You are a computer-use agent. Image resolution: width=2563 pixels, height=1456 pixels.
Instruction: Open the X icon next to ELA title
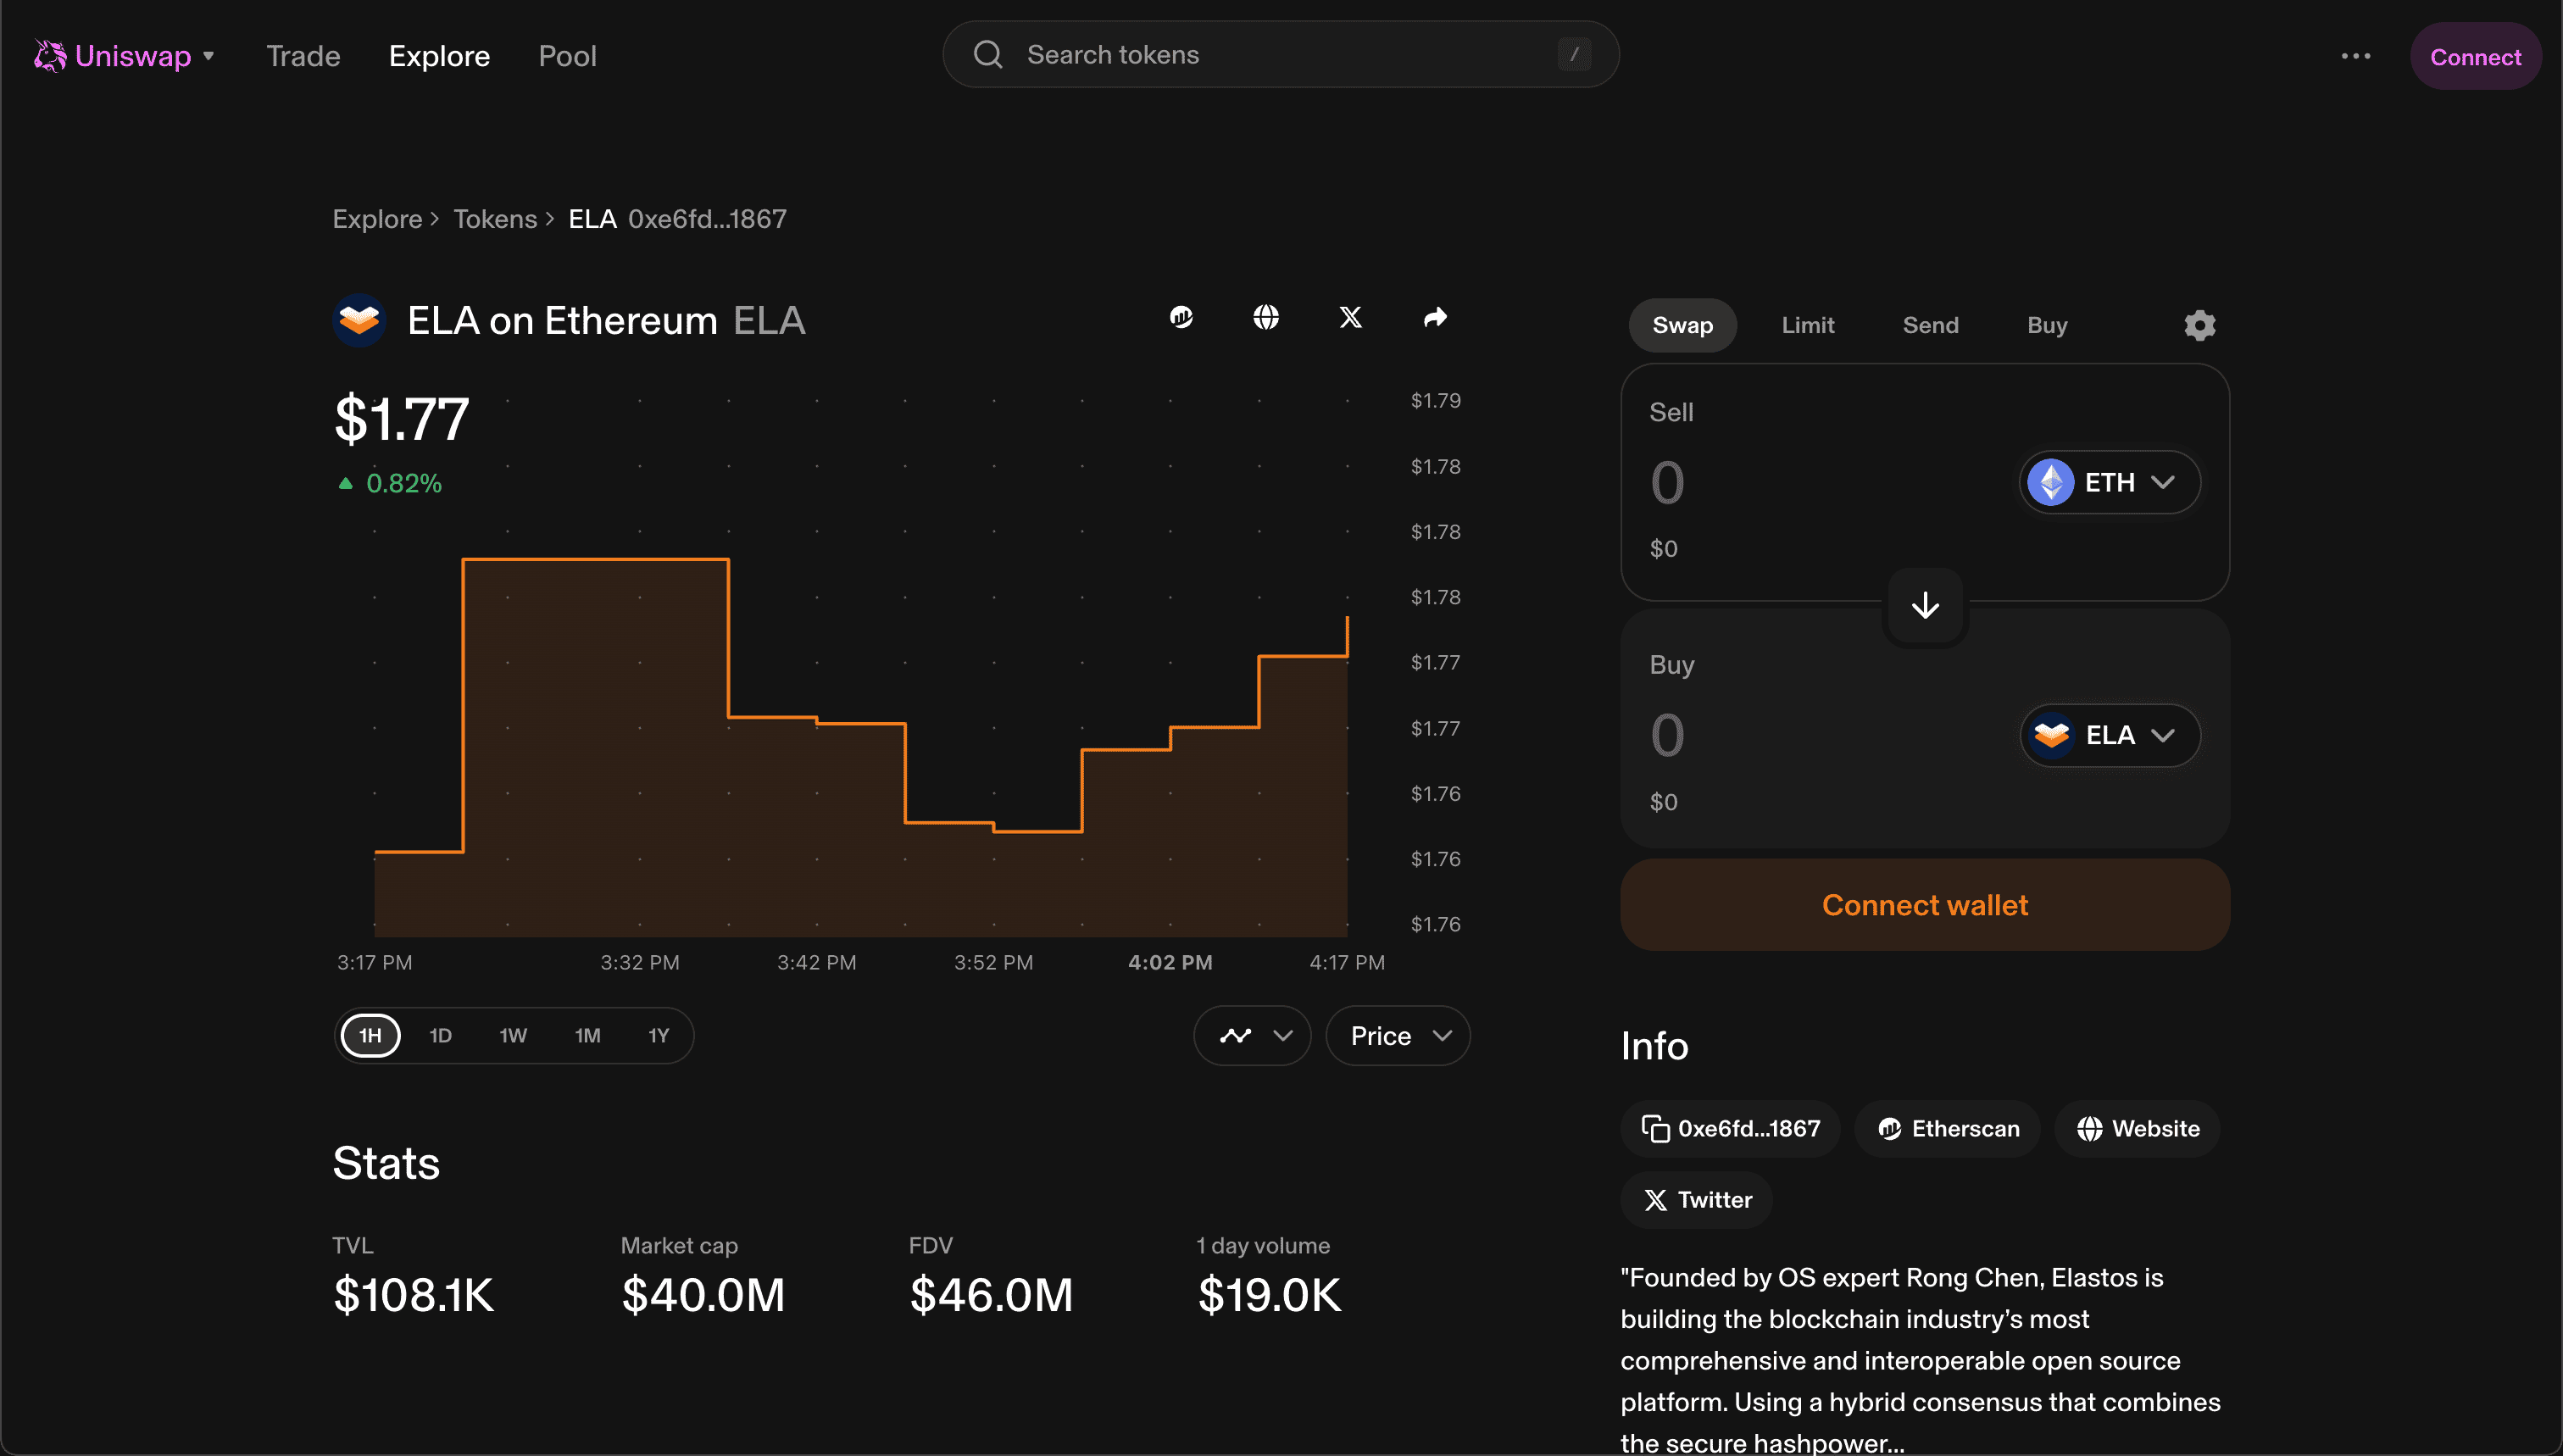(1350, 317)
